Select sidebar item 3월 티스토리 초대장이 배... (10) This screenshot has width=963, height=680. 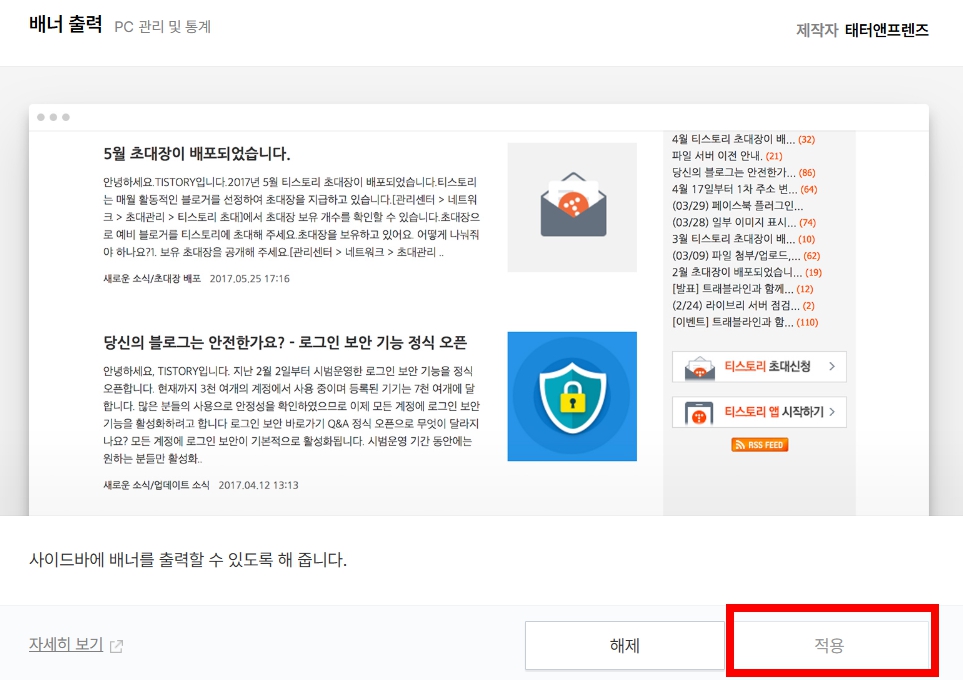click(743, 239)
